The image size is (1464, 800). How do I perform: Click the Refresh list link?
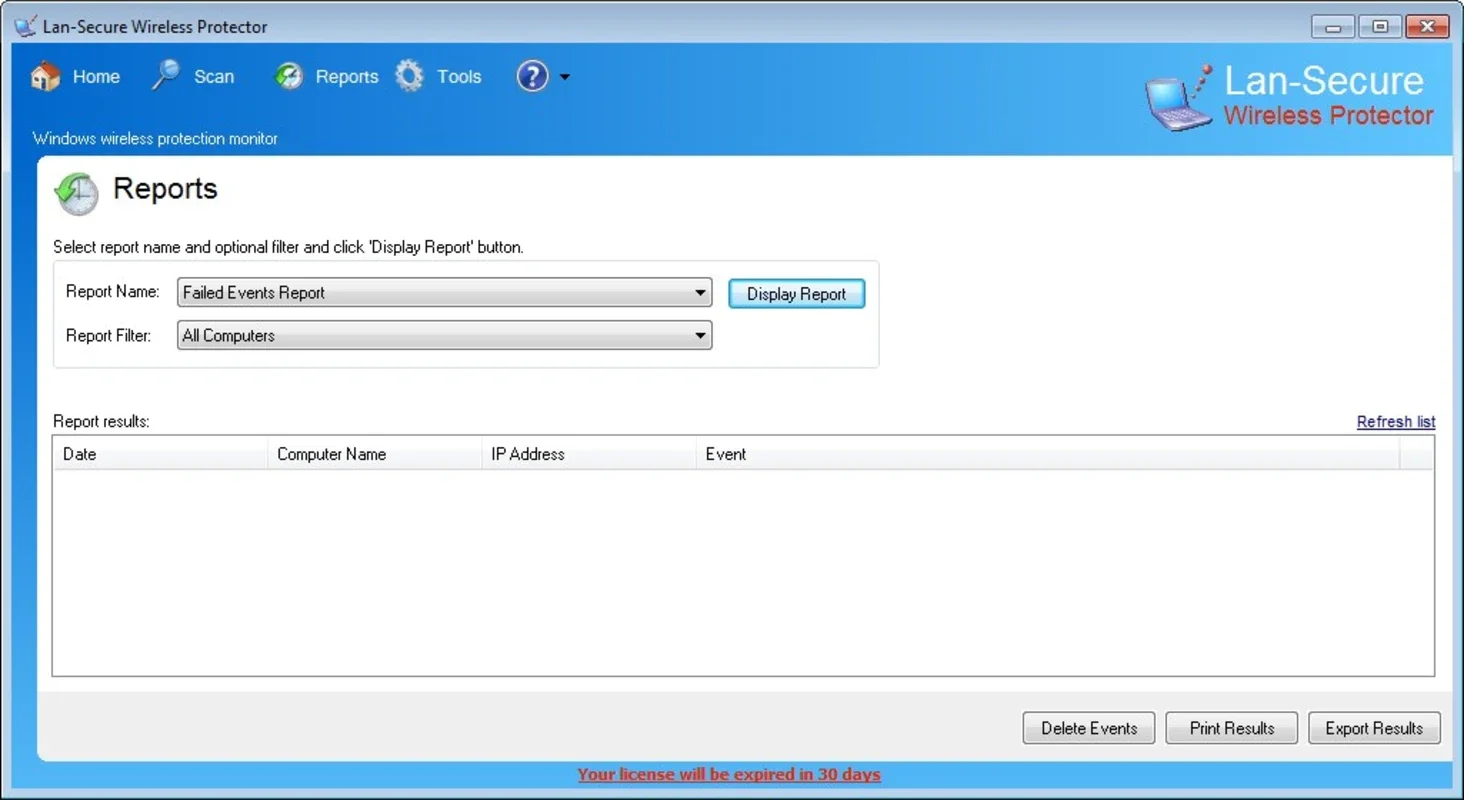point(1396,422)
